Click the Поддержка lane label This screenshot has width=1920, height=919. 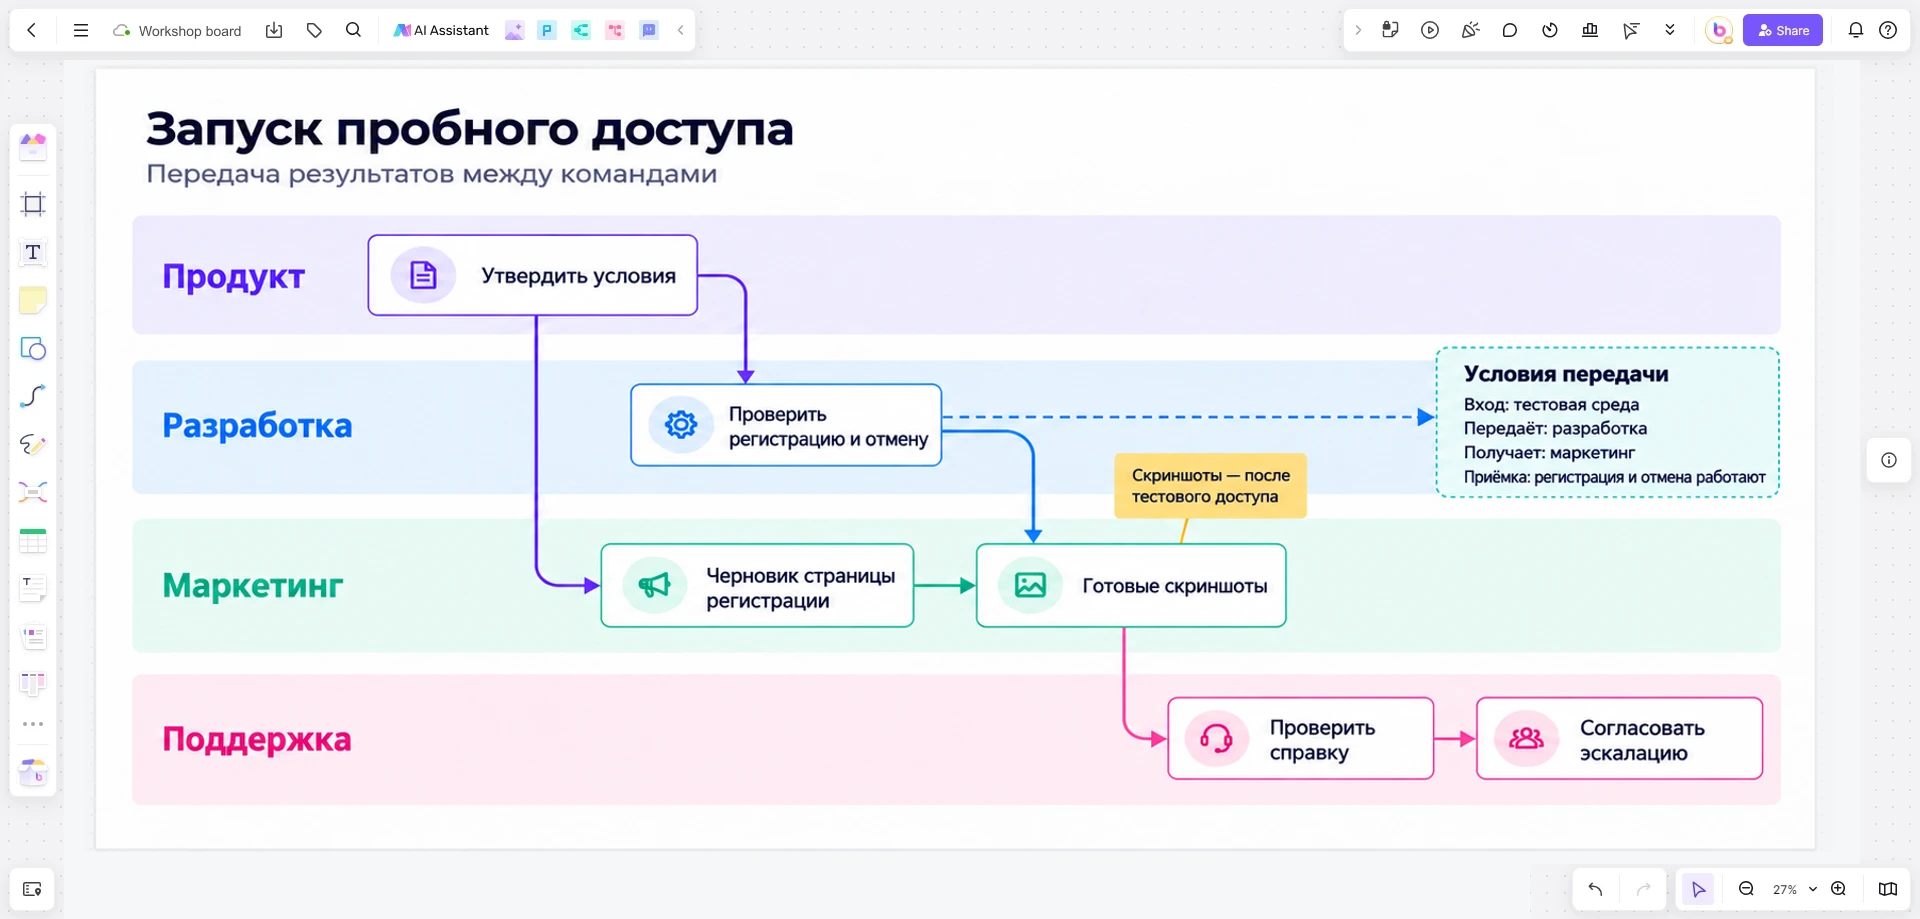pyautogui.click(x=257, y=739)
